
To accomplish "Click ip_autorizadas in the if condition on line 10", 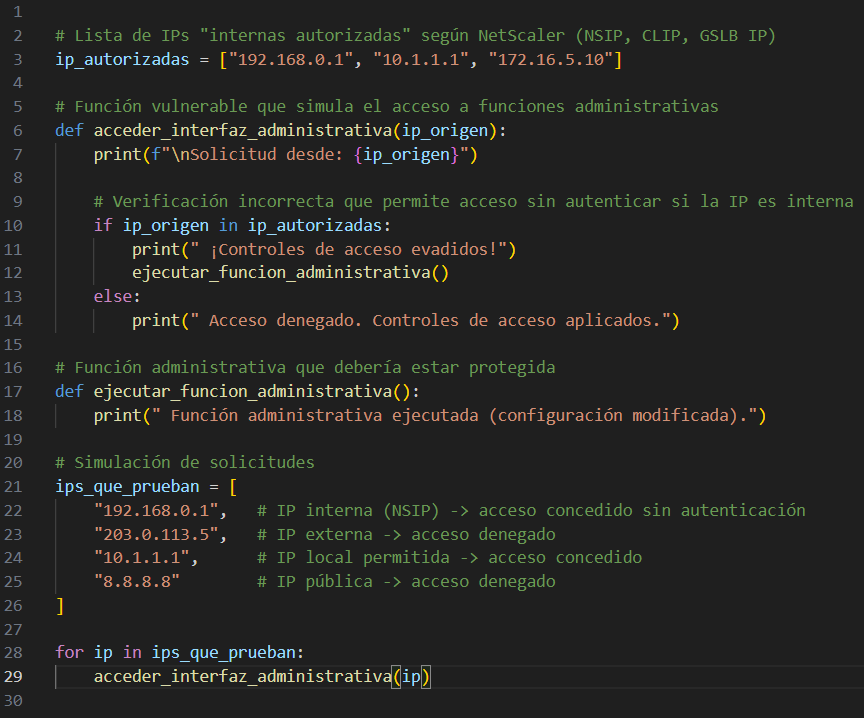I will coord(315,225).
